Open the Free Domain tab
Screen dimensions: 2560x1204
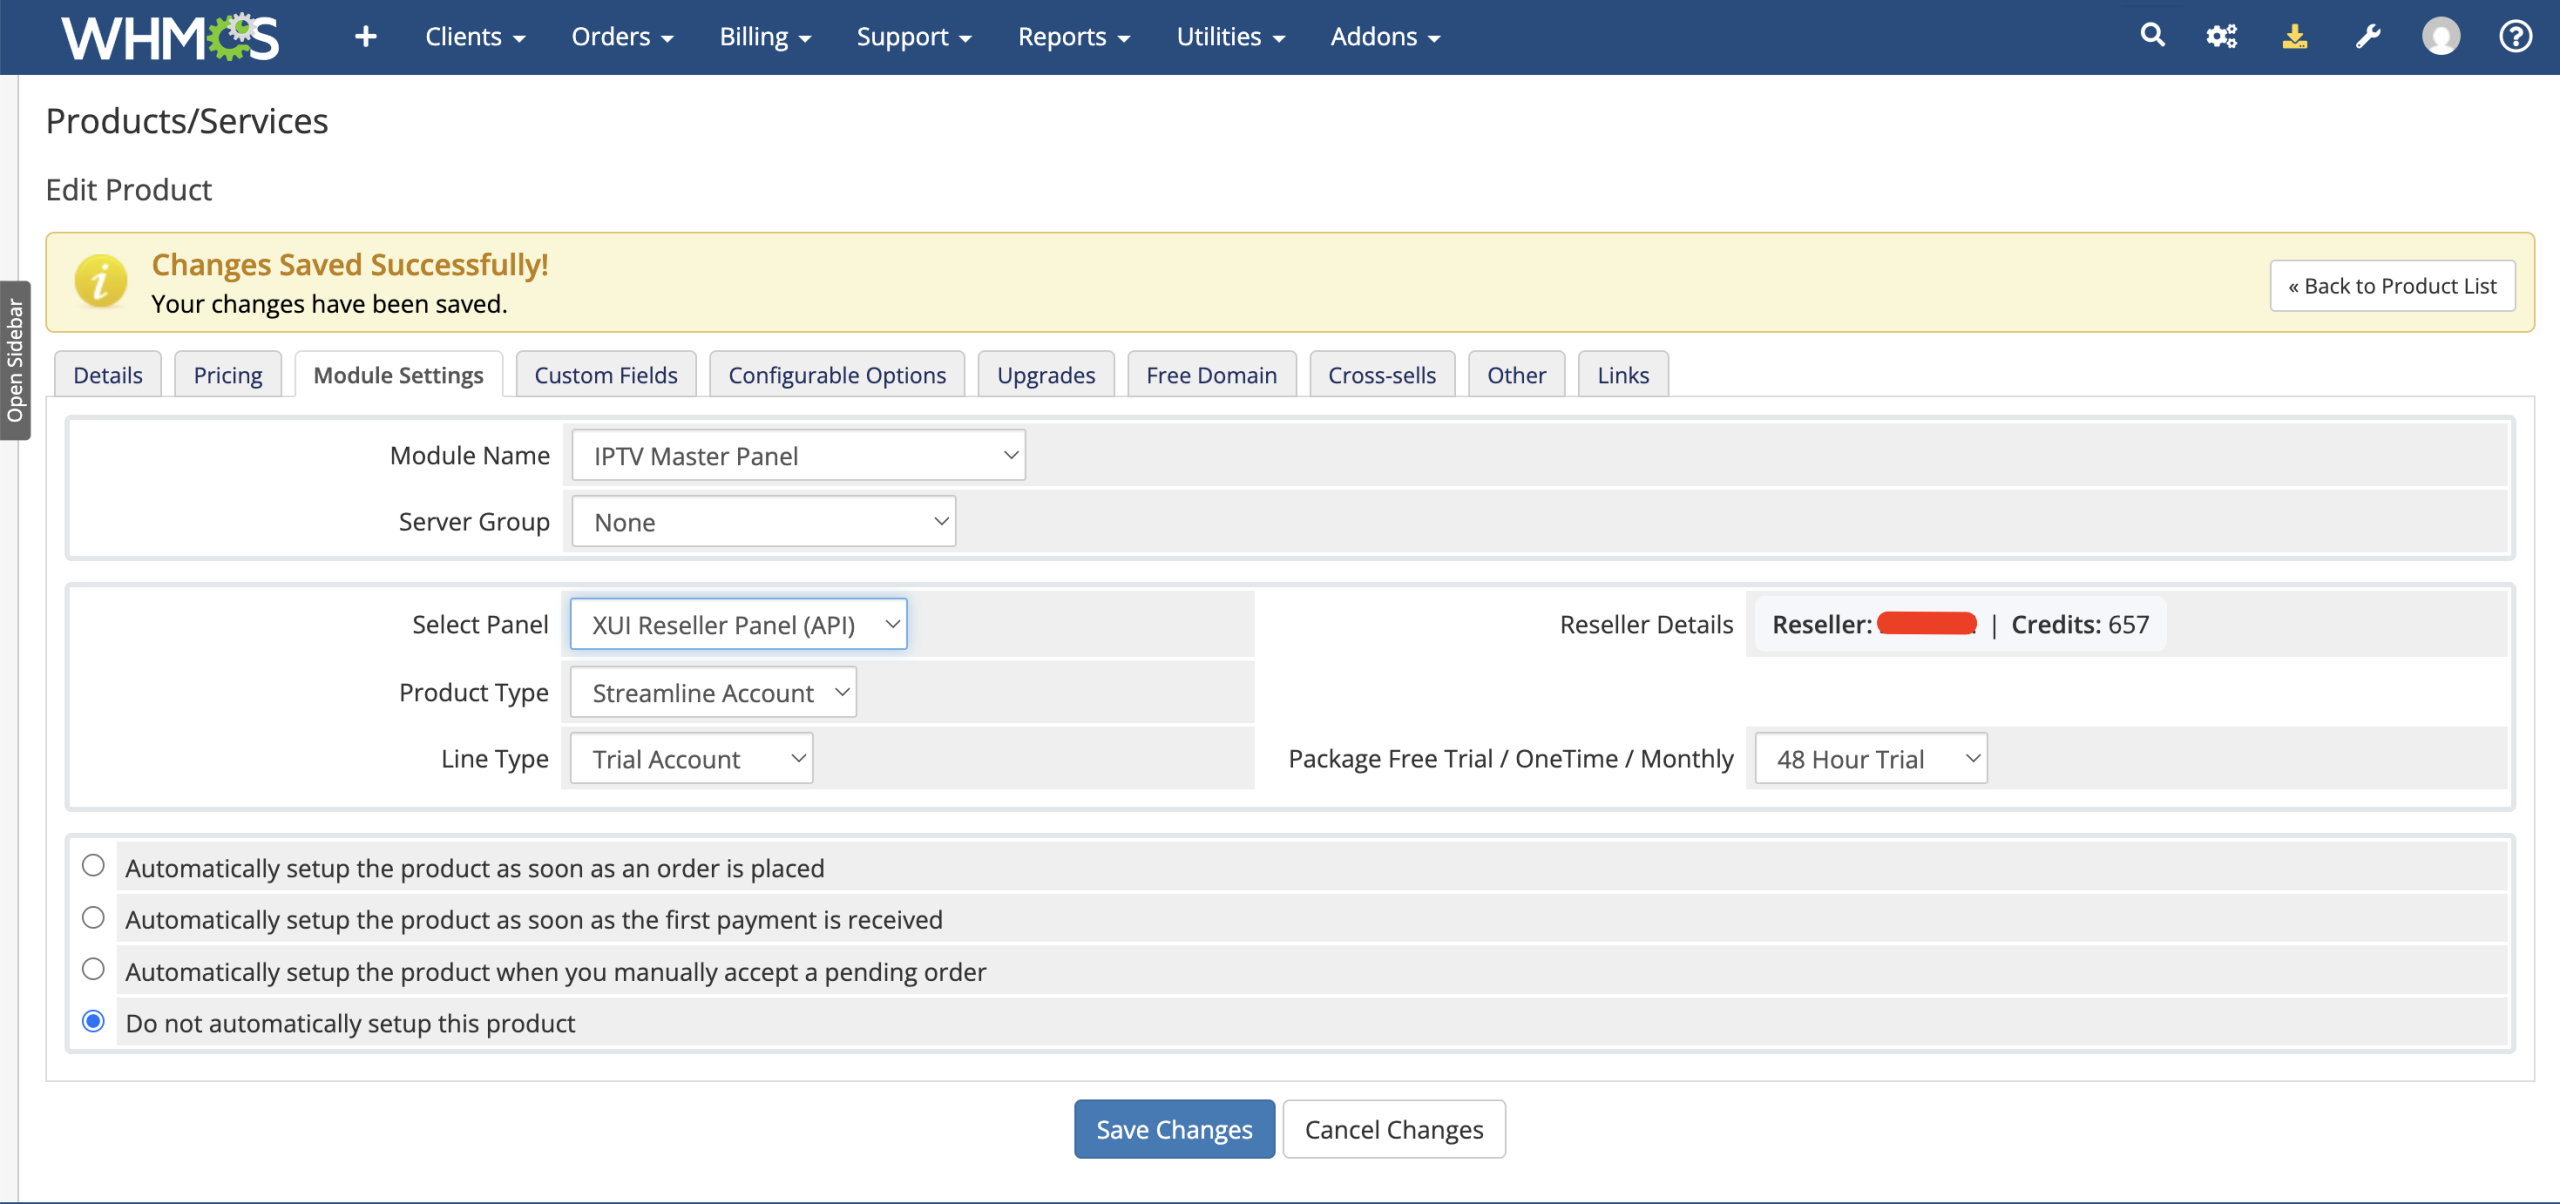[x=1212, y=375]
